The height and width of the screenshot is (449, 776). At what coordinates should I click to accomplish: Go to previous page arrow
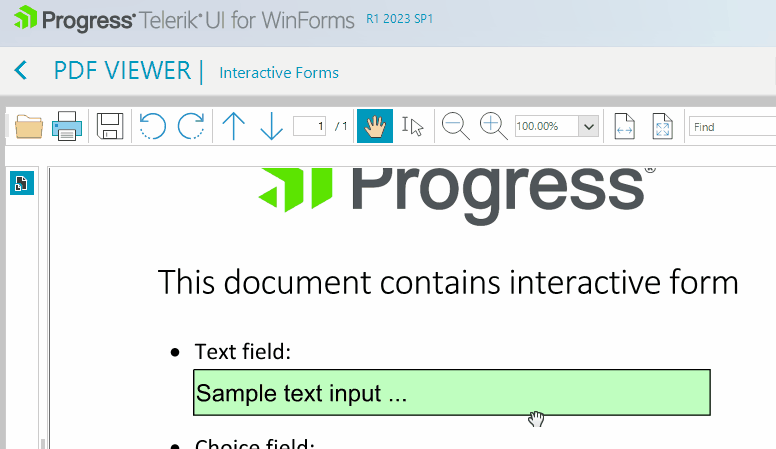(234, 126)
